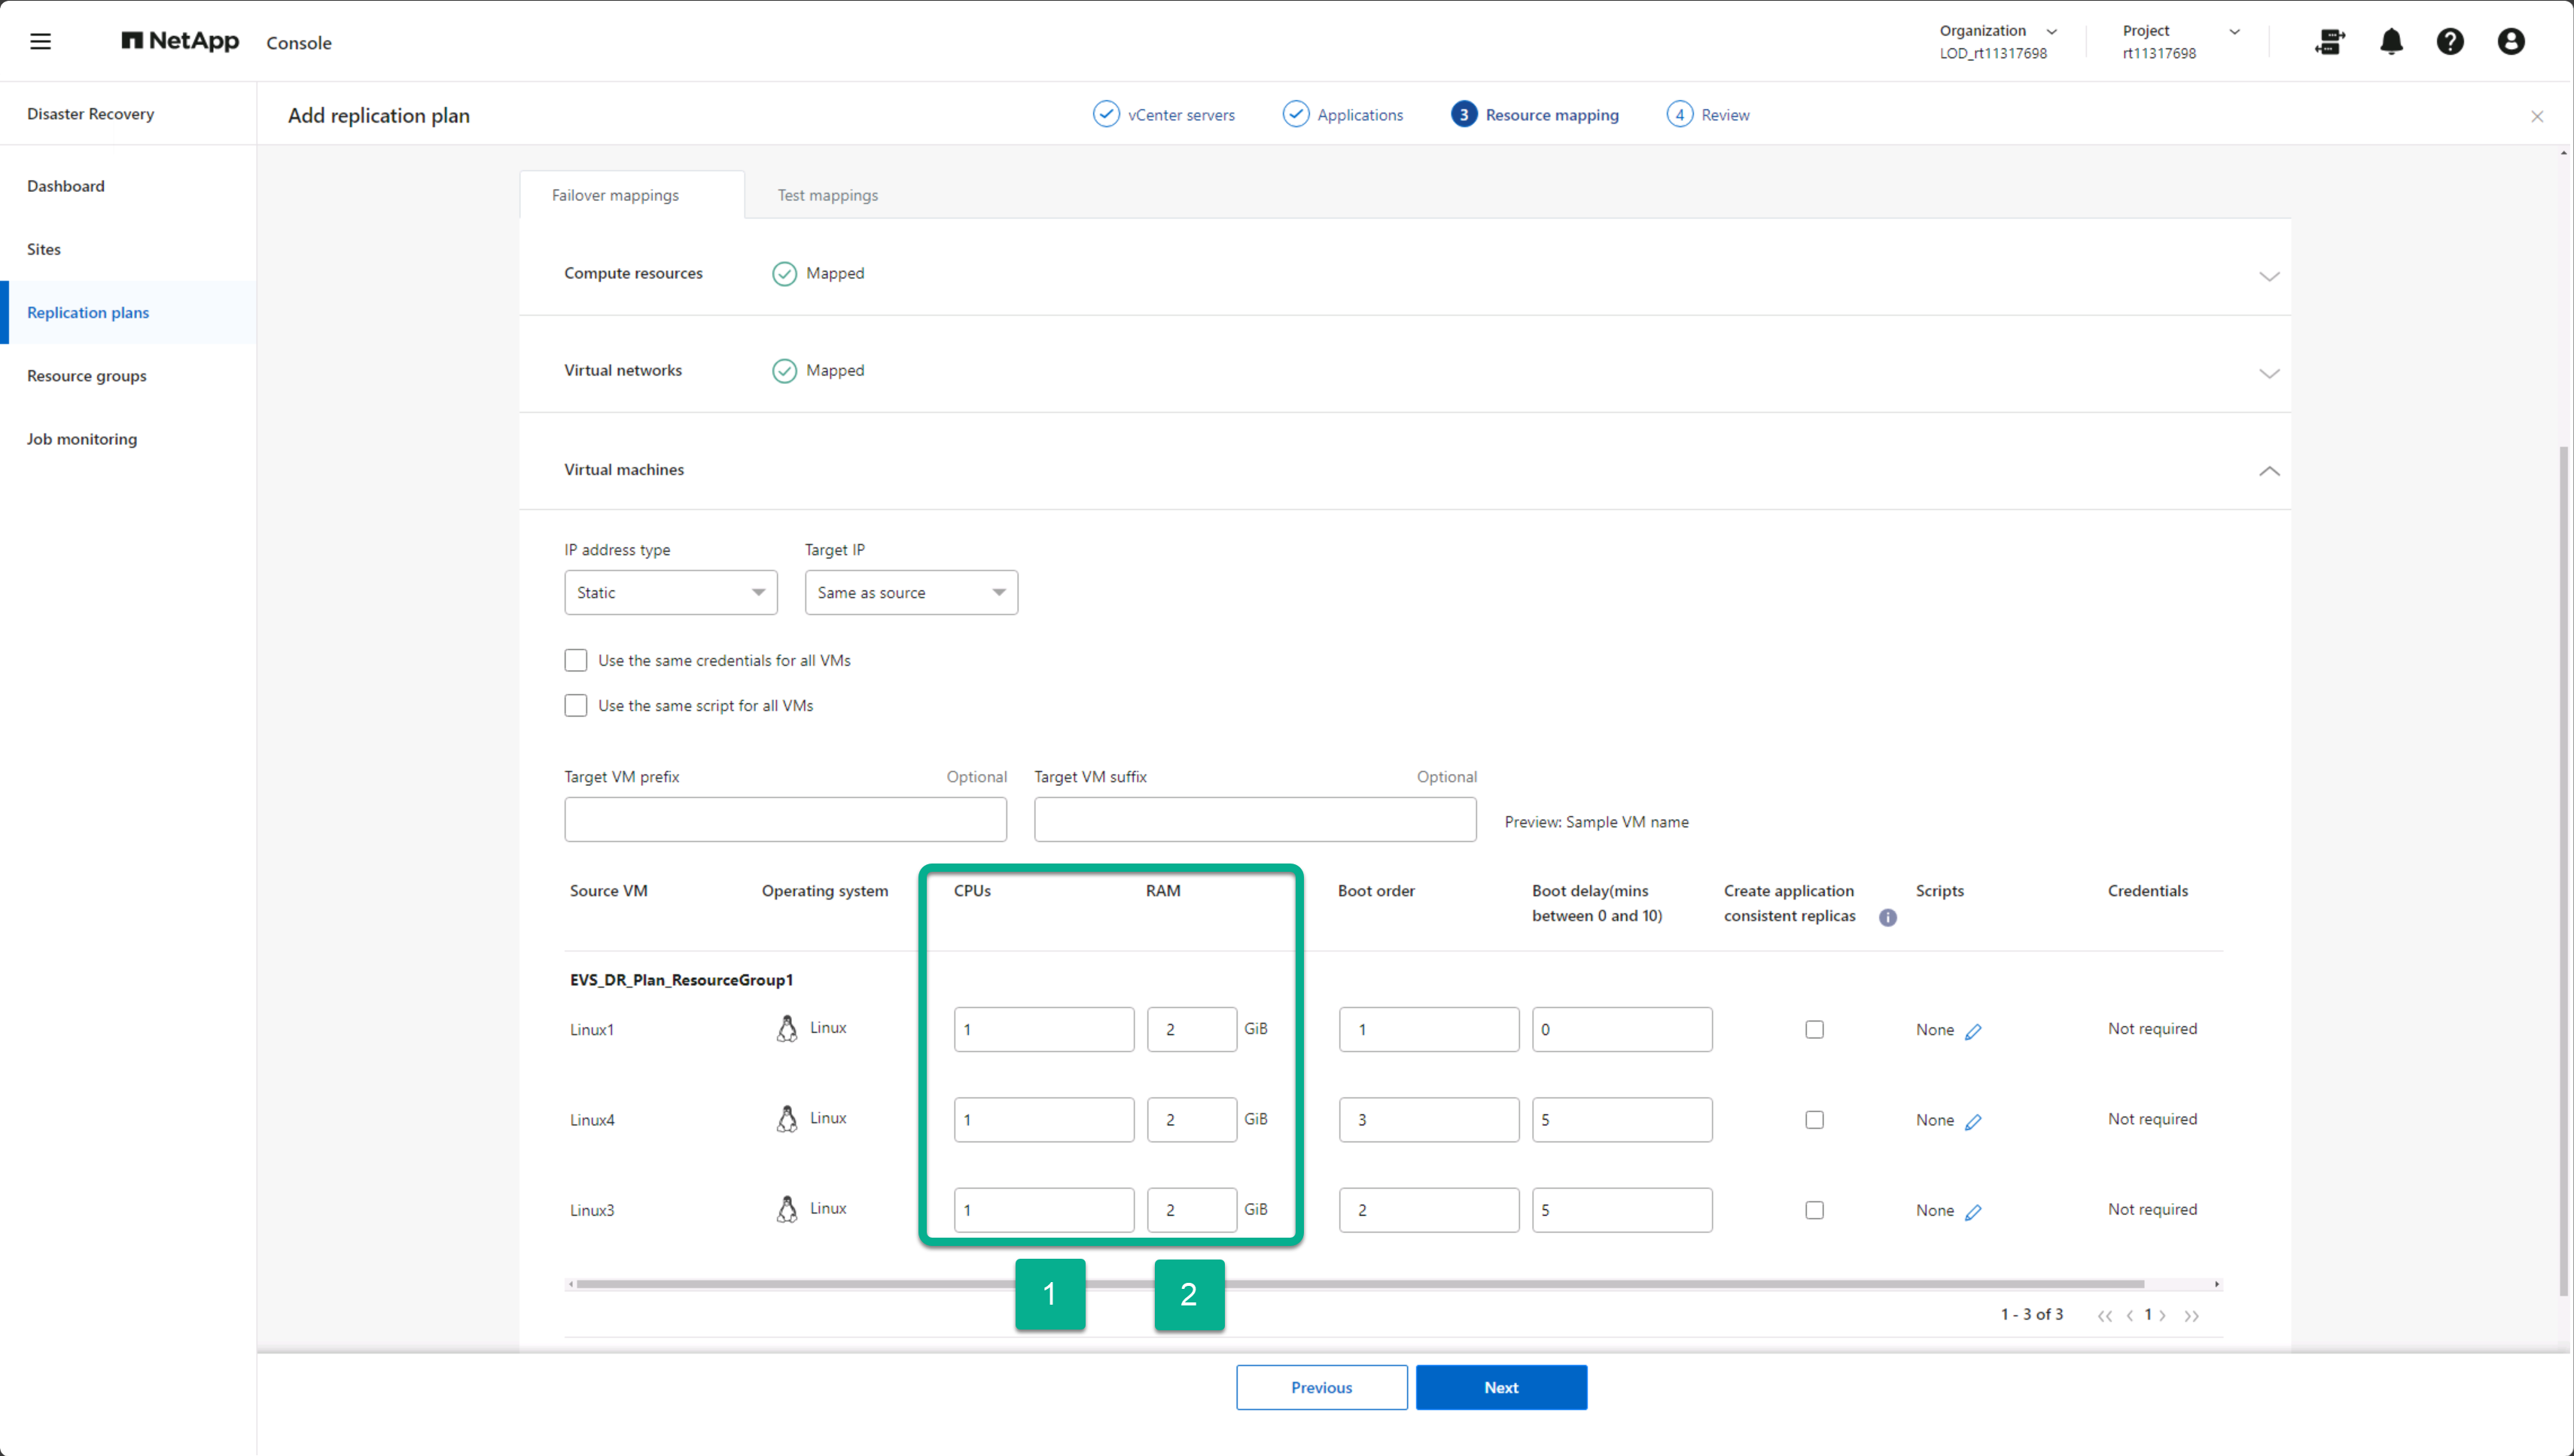
Task: Expand the Compute resources section
Action: point(2268,276)
